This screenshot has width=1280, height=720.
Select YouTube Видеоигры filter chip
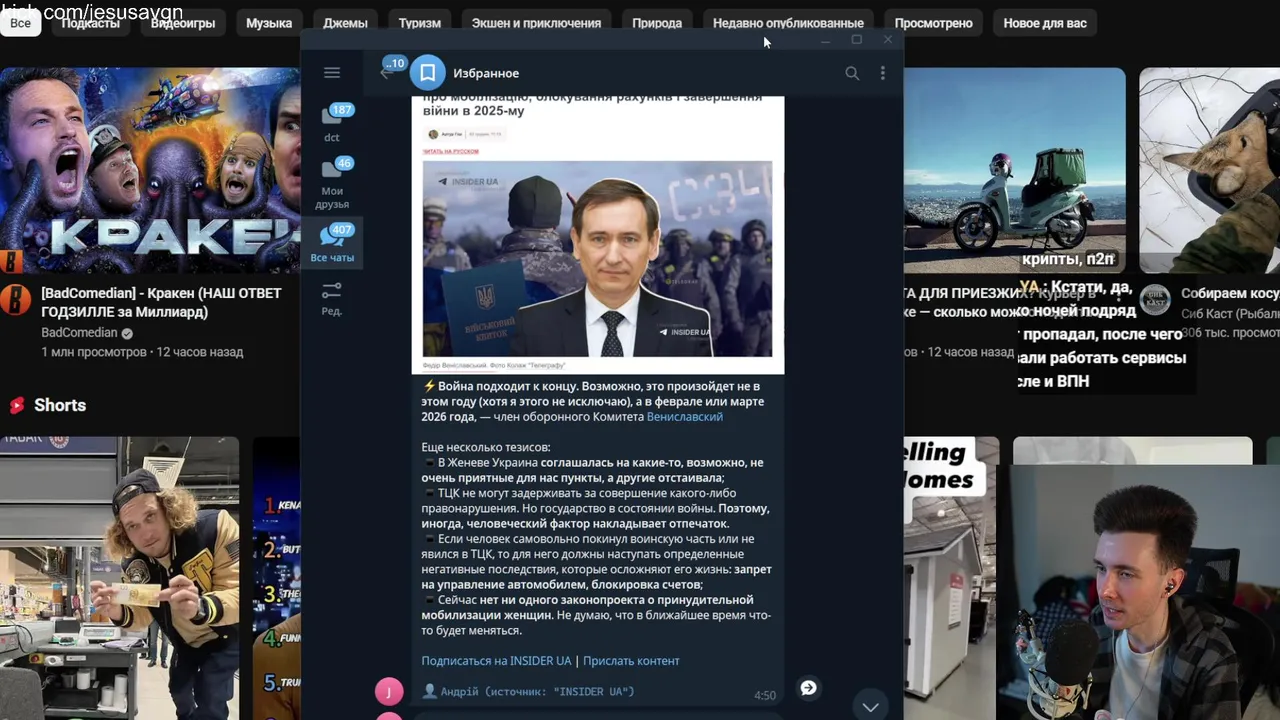point(183,23)
